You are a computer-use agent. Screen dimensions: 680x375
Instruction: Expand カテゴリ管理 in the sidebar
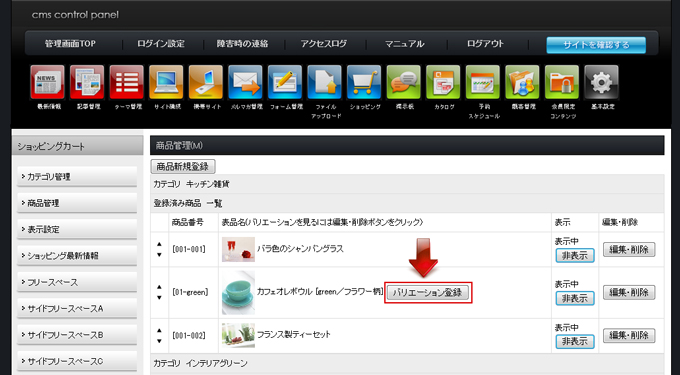pos(77,177)
